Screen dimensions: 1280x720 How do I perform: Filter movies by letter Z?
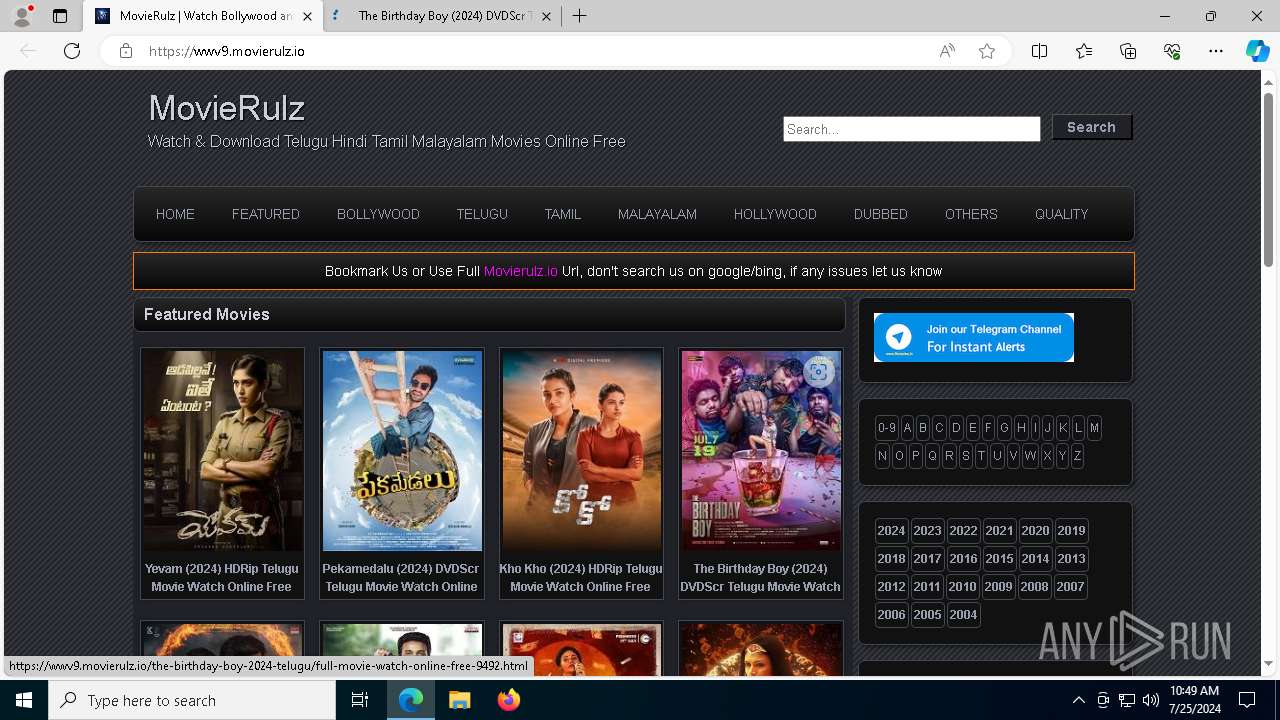click(1077, 456)
